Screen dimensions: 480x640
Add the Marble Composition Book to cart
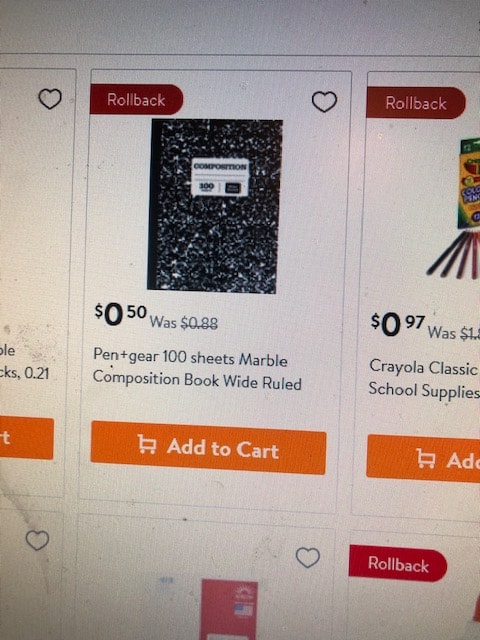click(x=208, y=448)
